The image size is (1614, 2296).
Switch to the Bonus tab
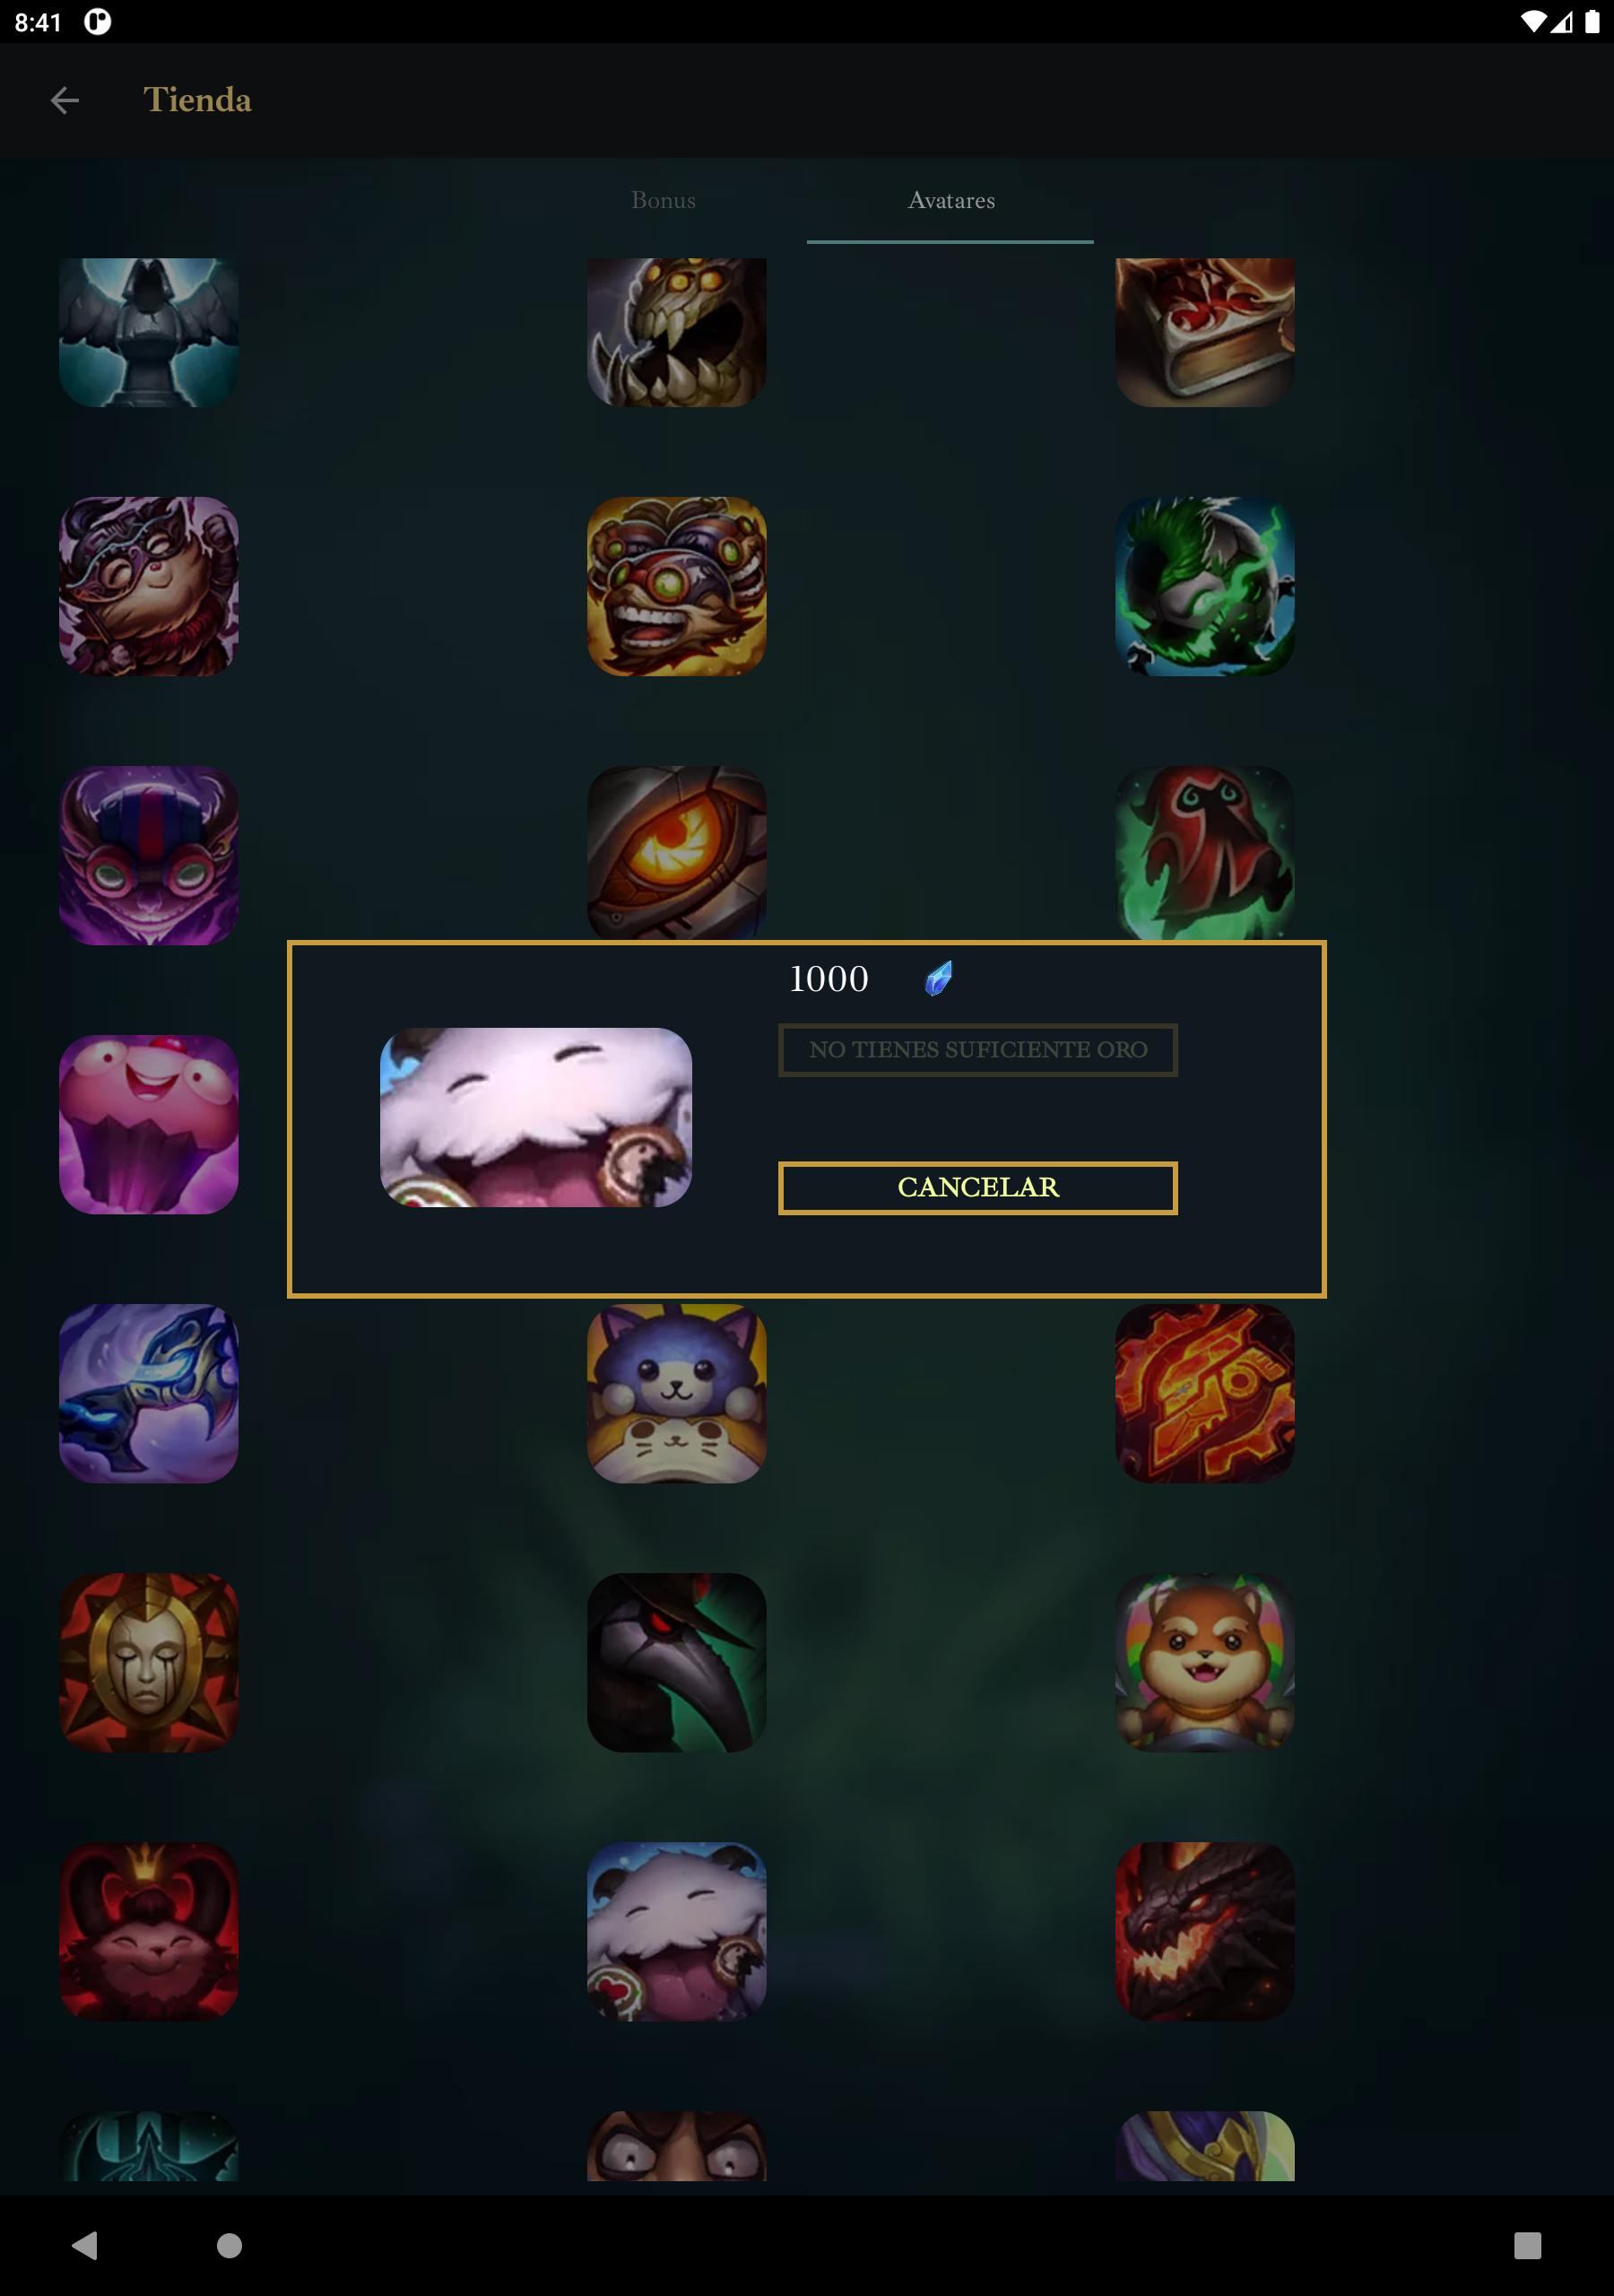coord(663,200)
